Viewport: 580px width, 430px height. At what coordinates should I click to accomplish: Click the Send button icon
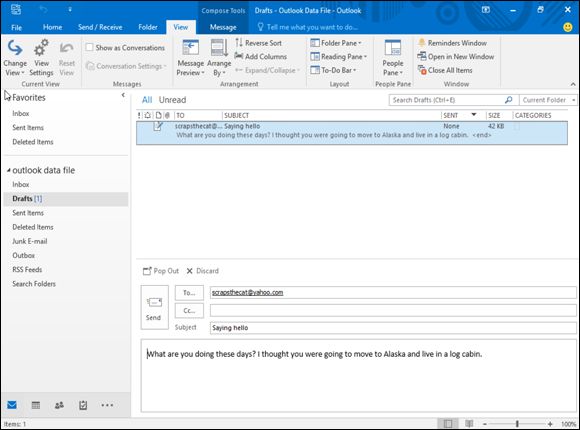(x=154, y=303)
